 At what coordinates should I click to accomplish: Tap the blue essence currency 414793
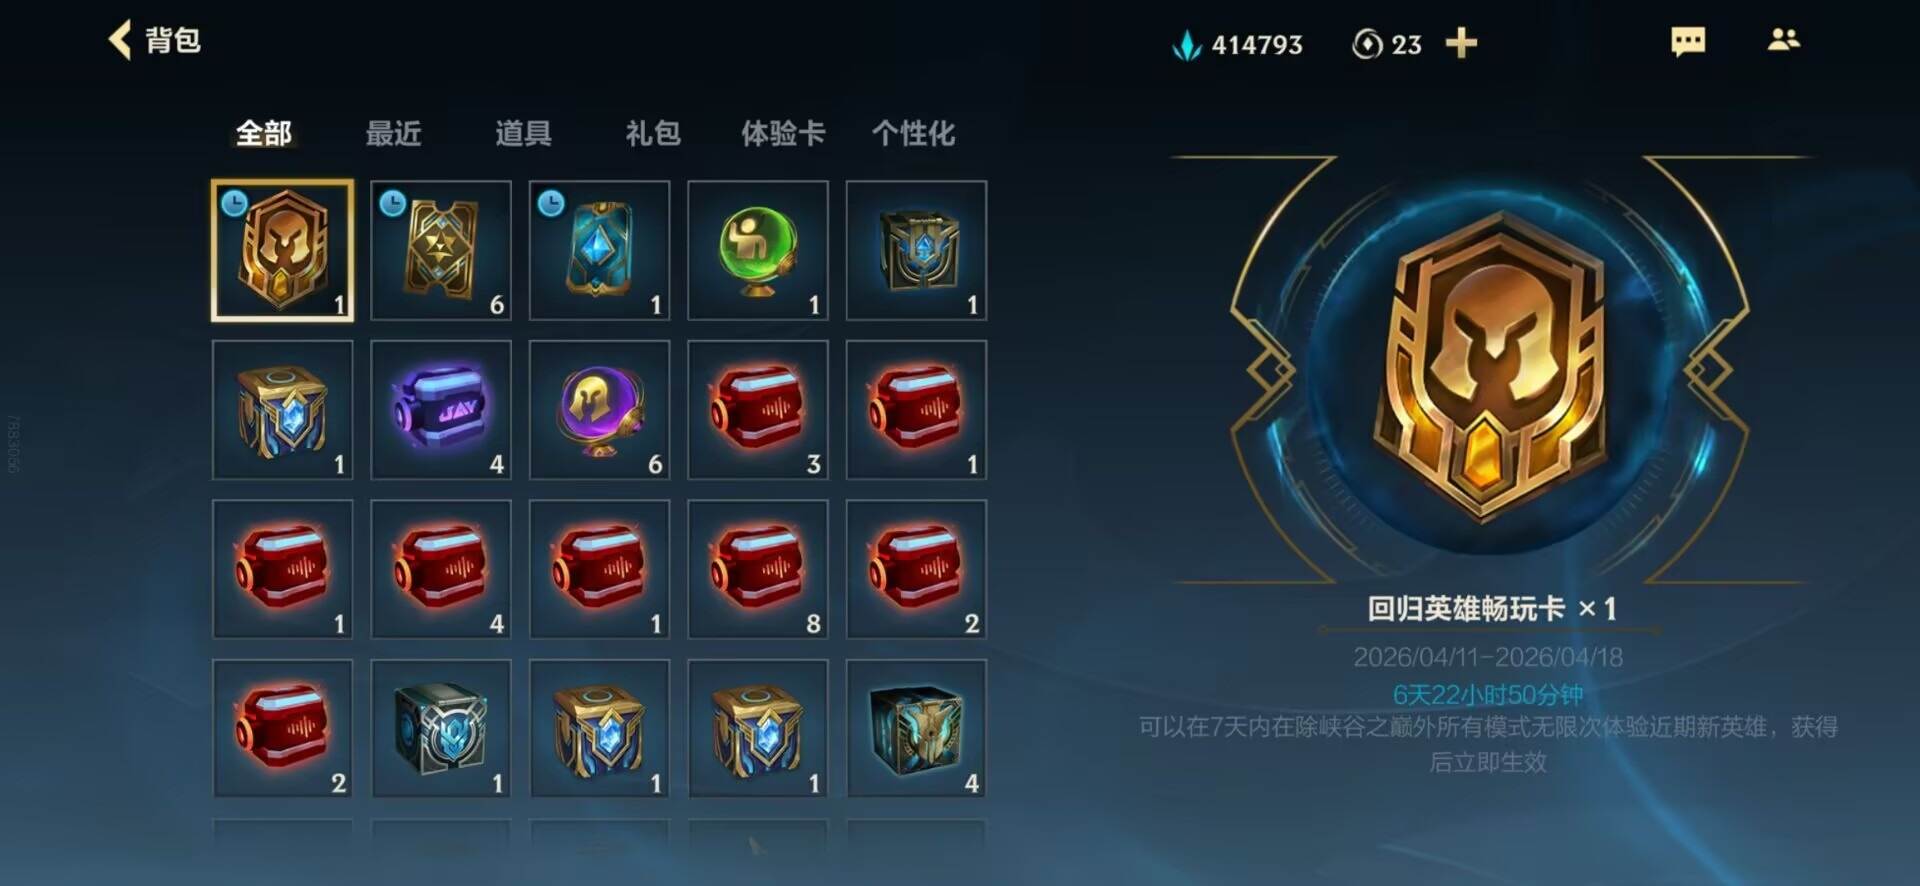(x=1238, y=44)
